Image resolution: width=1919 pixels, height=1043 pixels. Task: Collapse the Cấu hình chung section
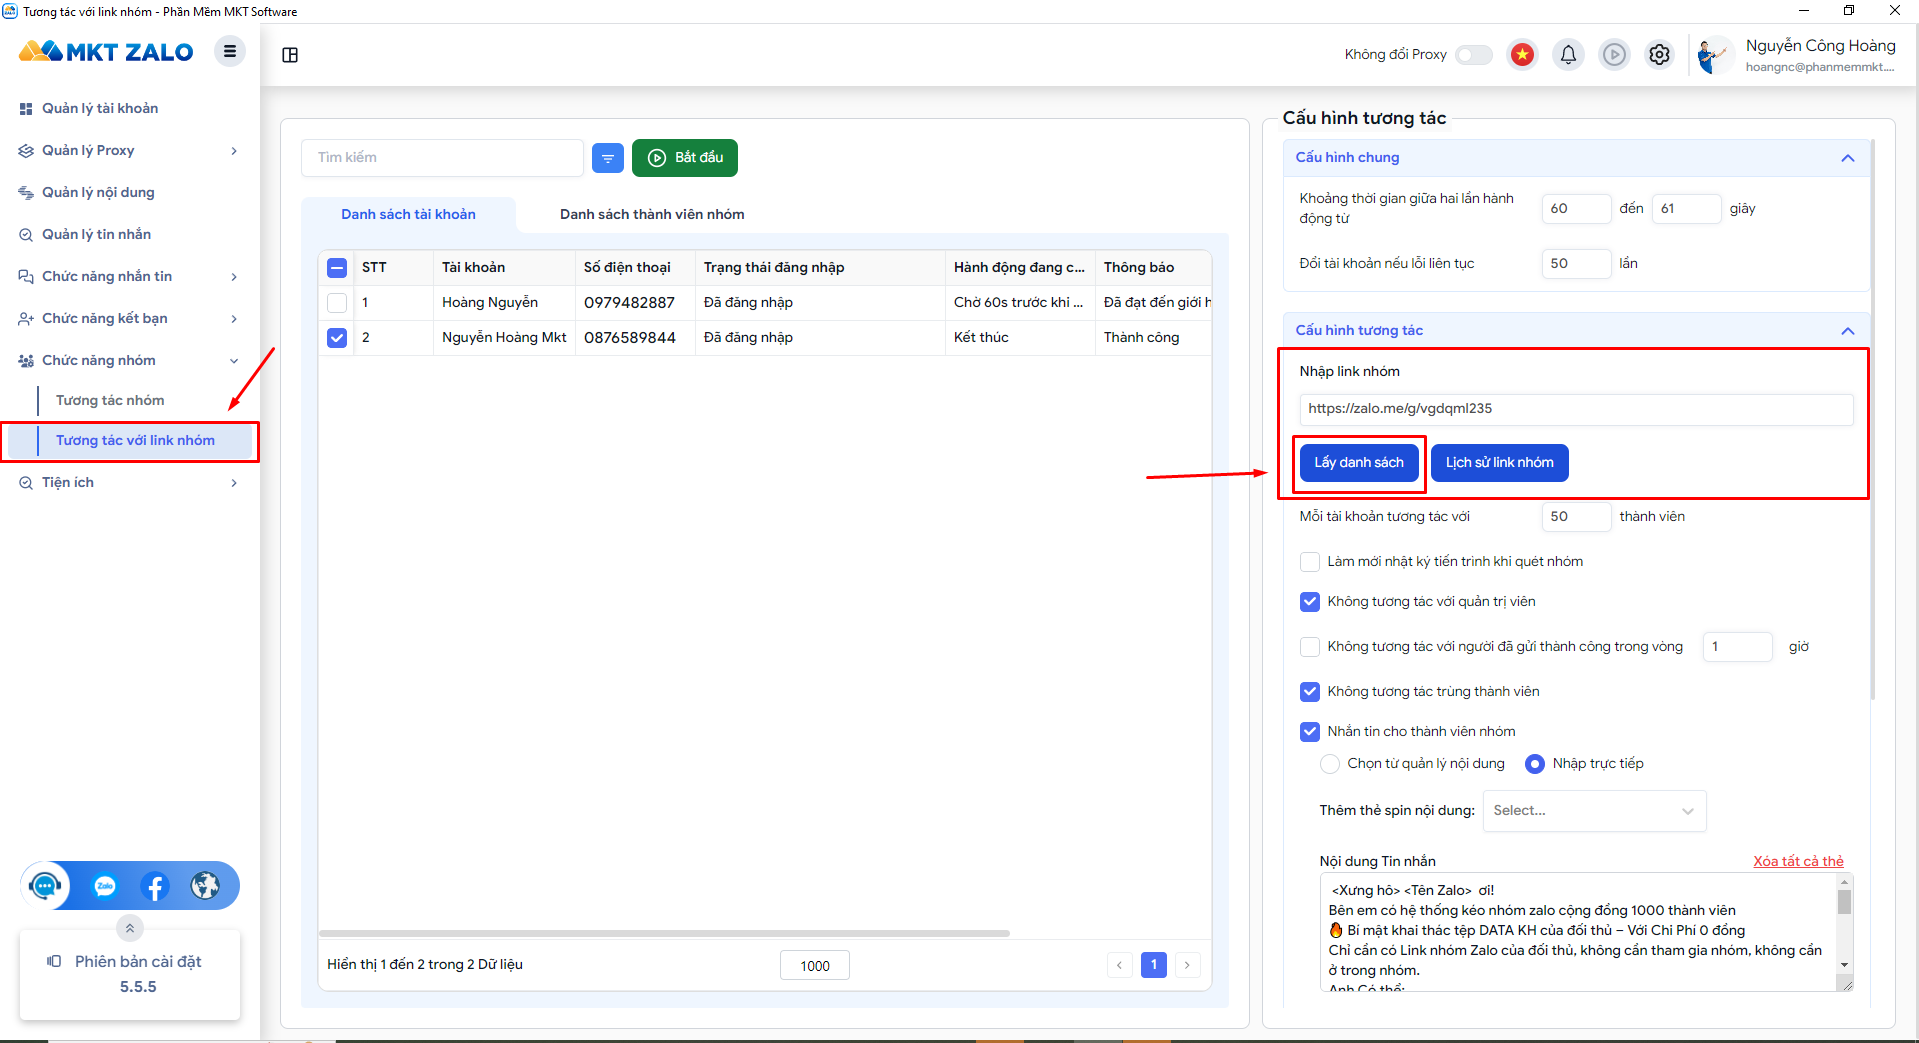tap(1847, 158)
